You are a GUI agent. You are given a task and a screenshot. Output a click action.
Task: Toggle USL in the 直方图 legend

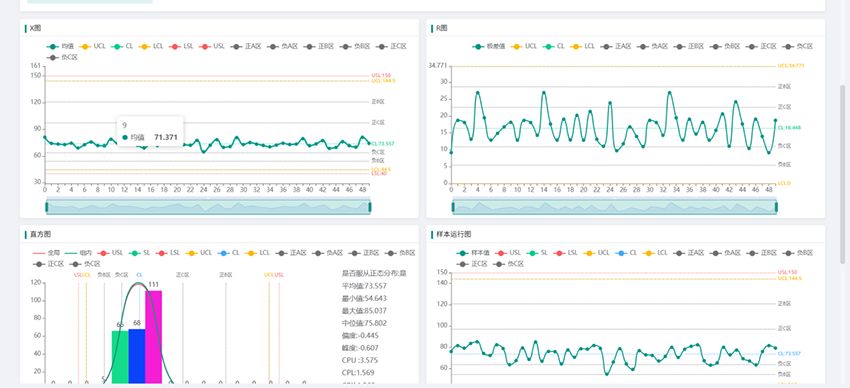(111, 253)
